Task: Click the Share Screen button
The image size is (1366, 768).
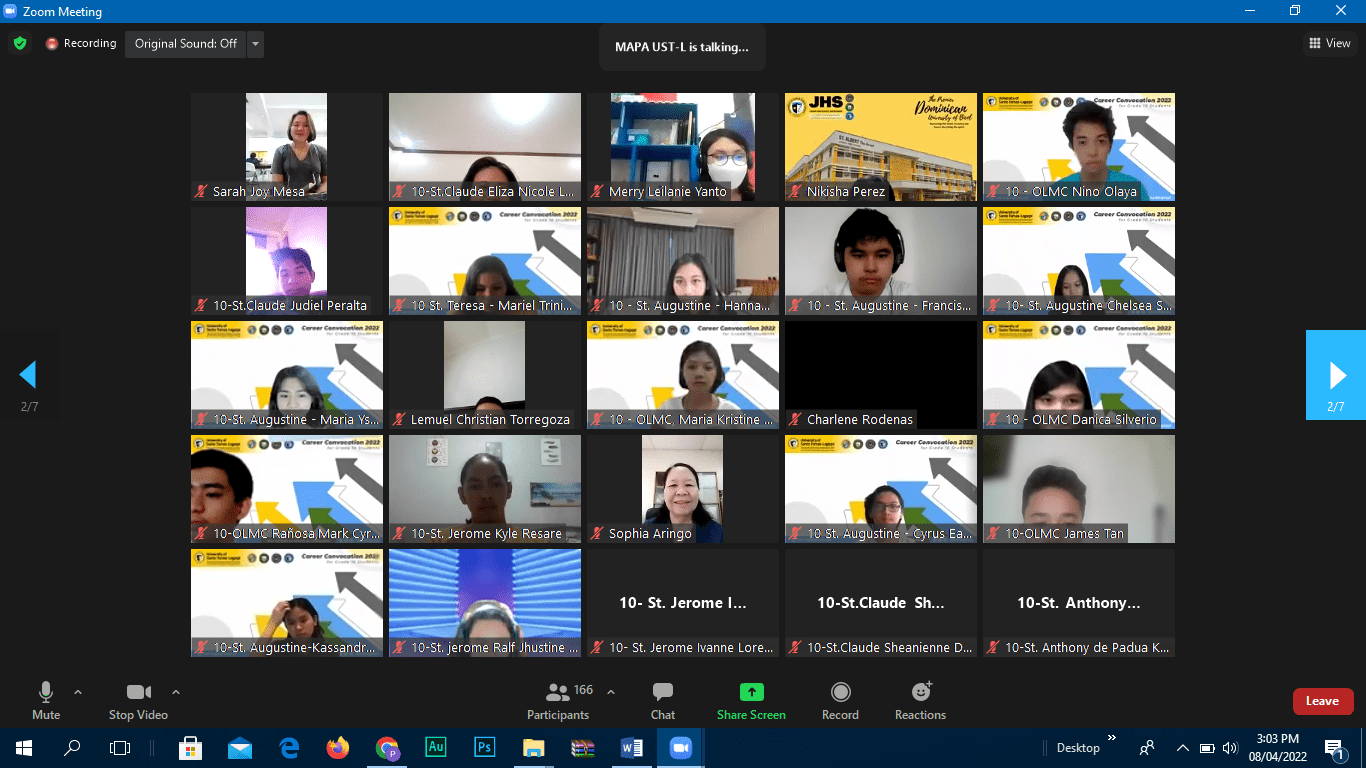Action: click(x=751, y=701)
